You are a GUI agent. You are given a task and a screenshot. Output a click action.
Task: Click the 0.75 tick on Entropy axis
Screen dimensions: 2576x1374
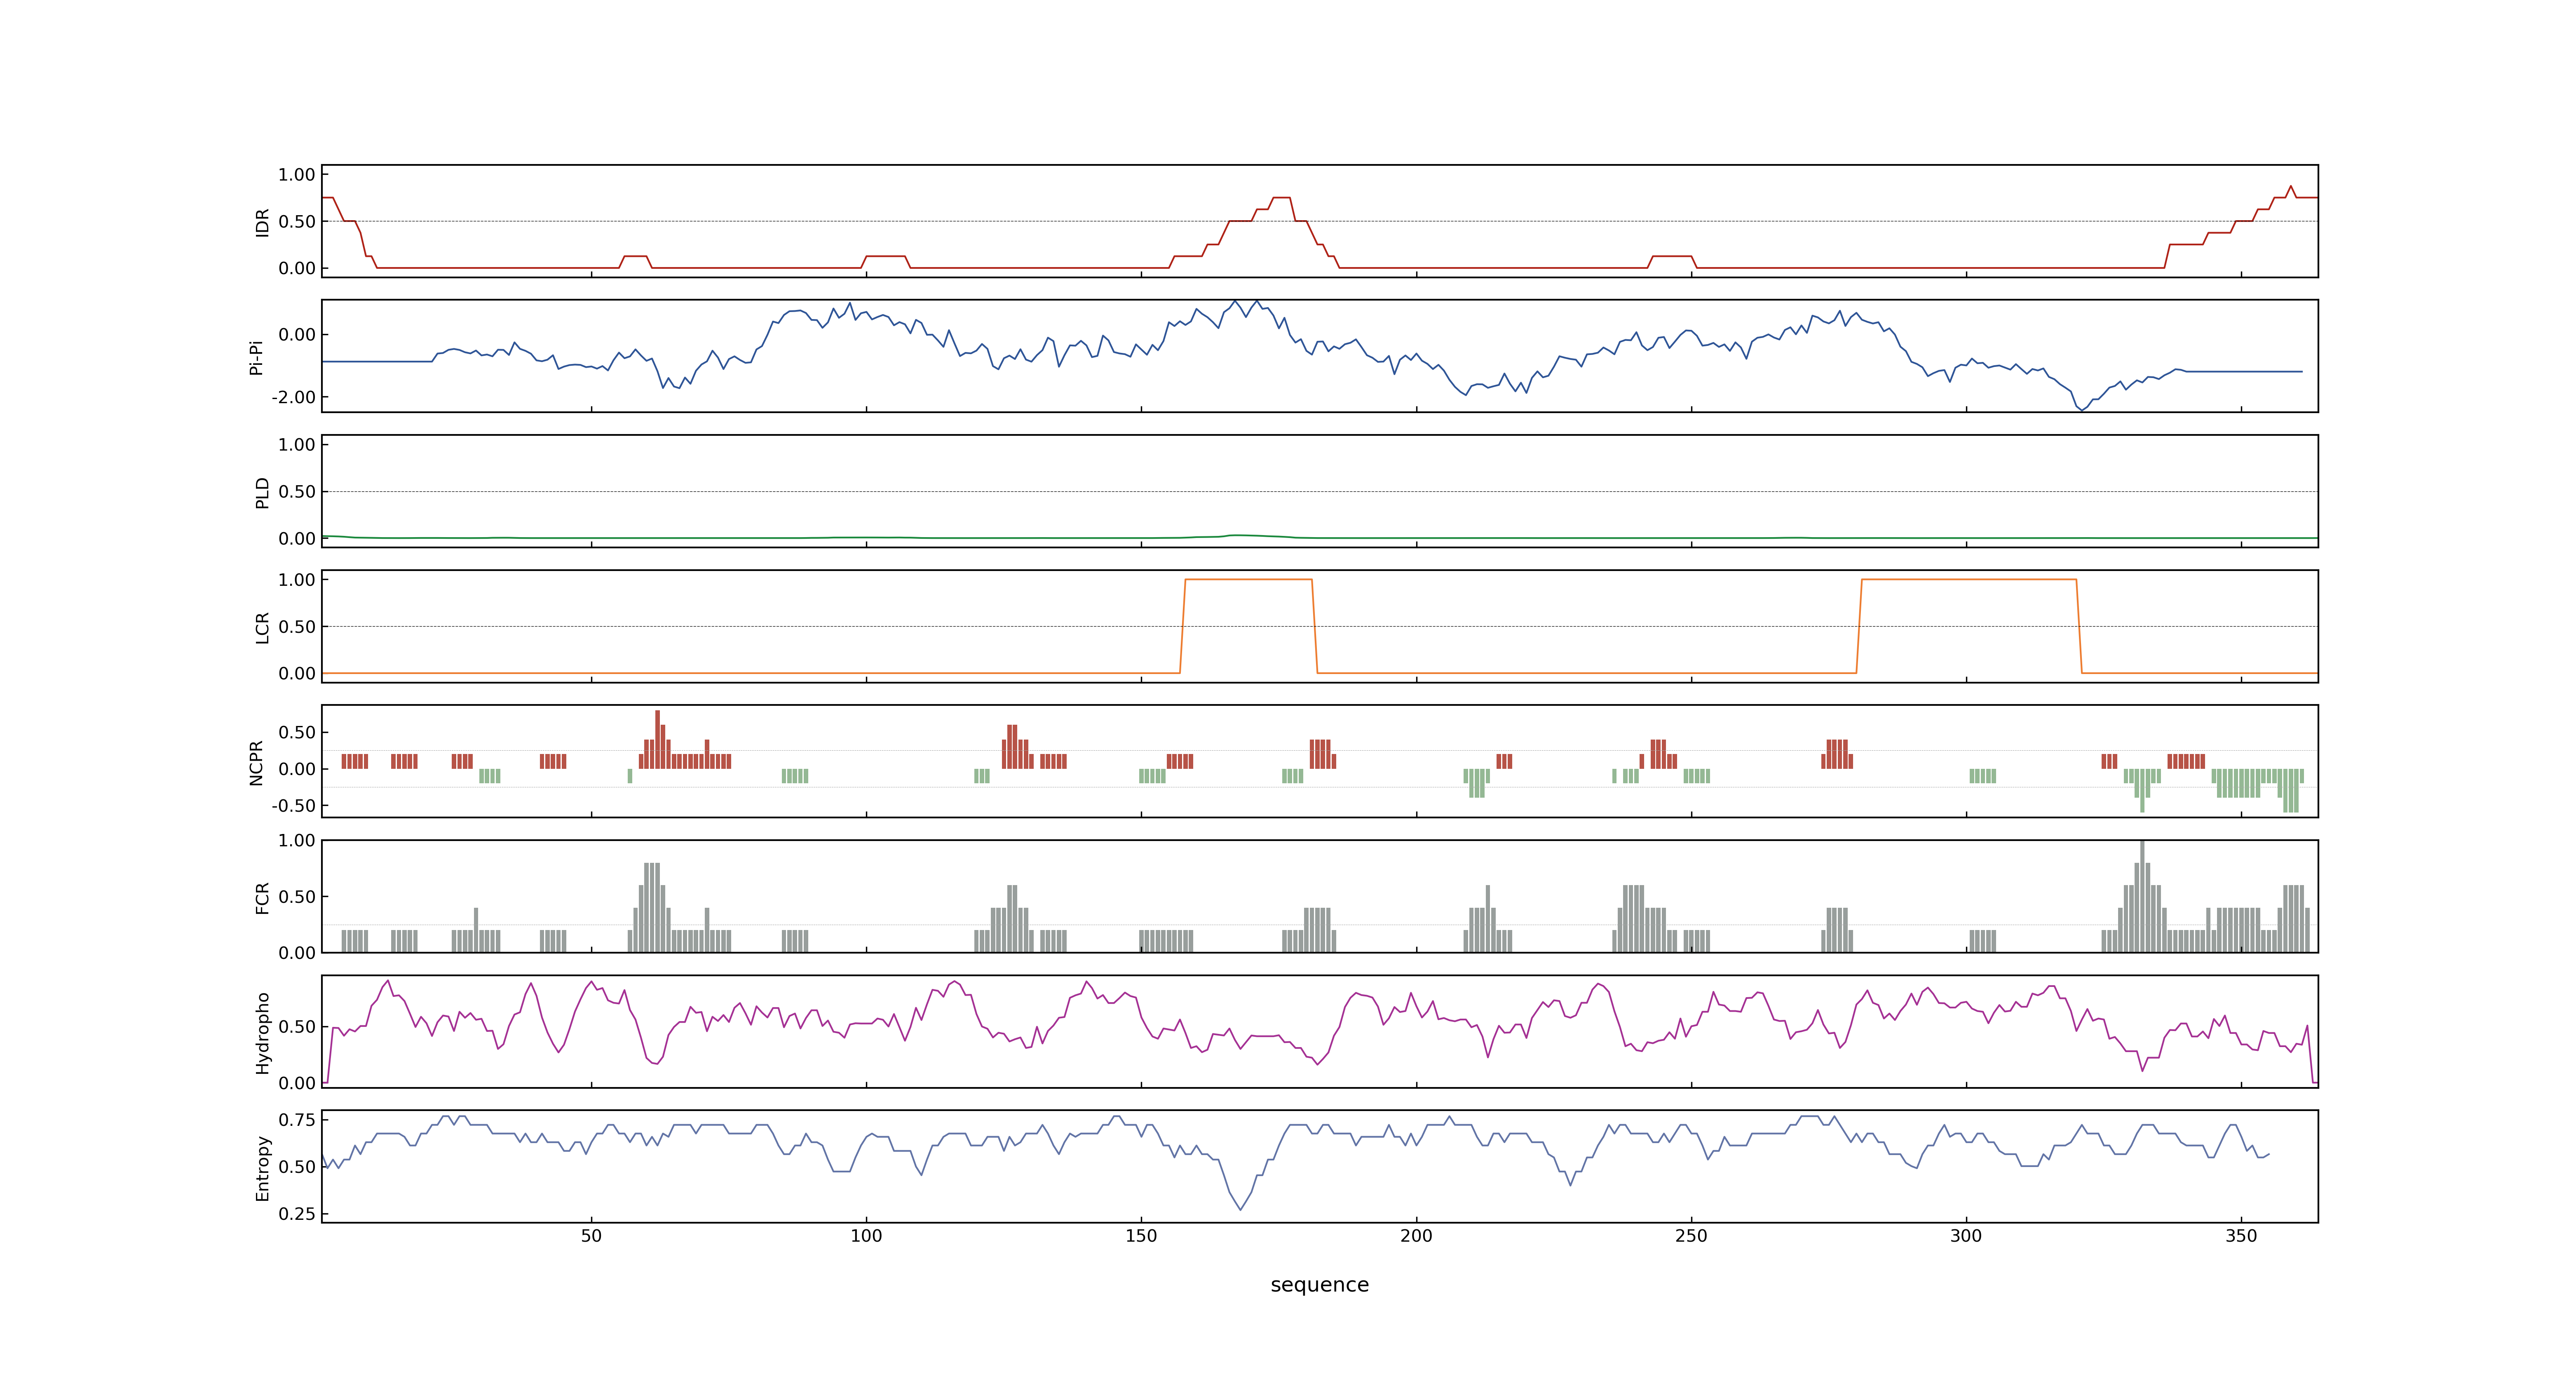point(297,1120)
